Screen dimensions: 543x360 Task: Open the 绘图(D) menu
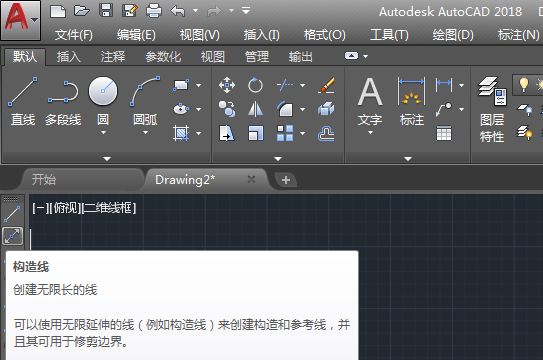pos(453,35)
